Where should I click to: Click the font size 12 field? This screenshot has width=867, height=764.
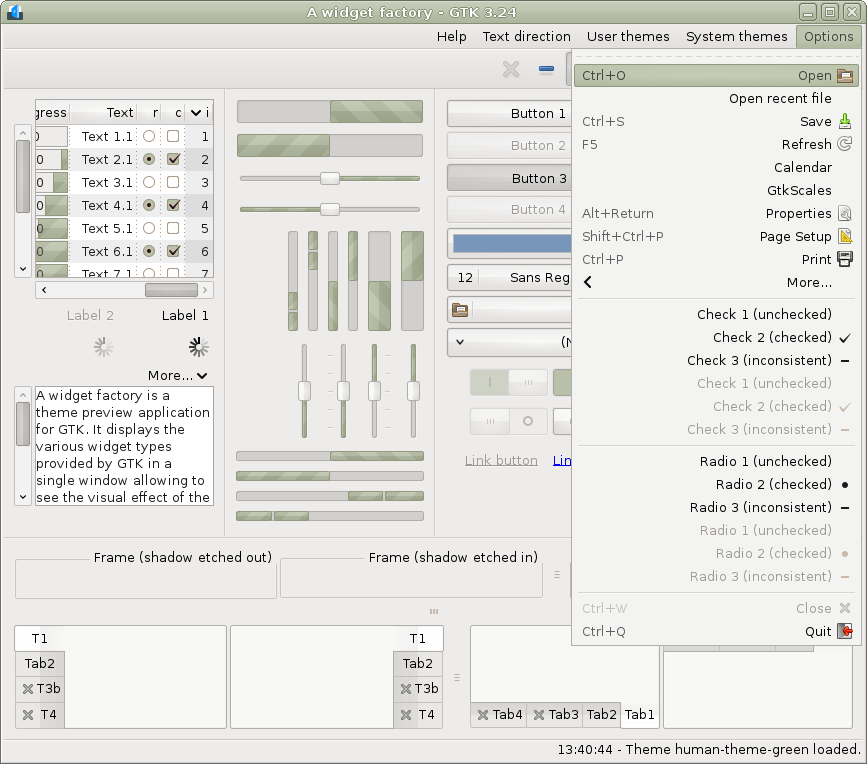(x=464, y=278)
